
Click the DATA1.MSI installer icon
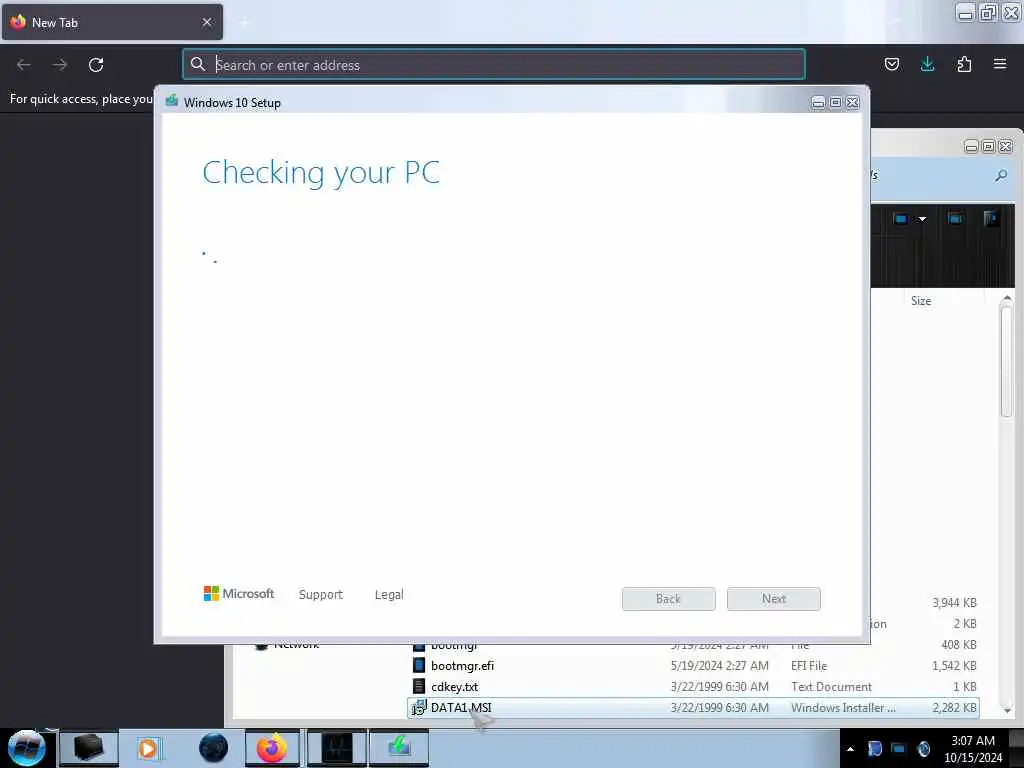point(419,707)
